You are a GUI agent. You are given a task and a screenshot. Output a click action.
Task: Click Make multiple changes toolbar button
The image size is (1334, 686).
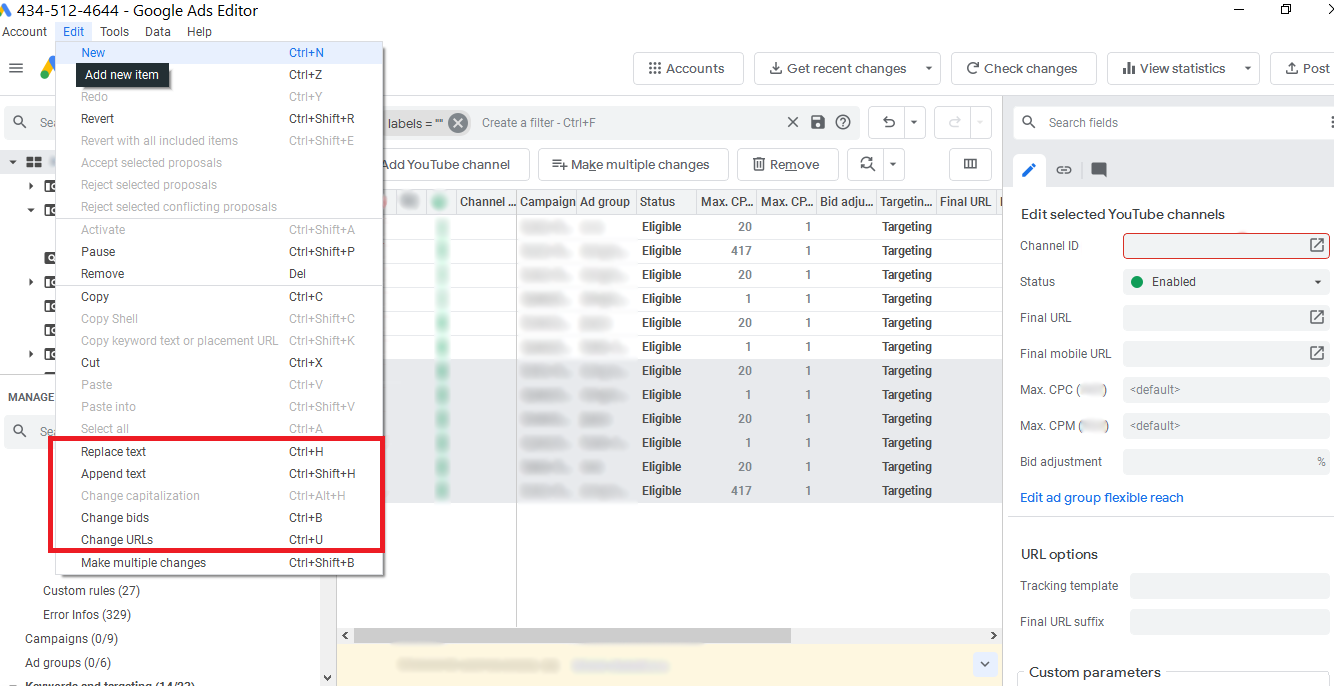pyautogui.click(x=631, y=164)
